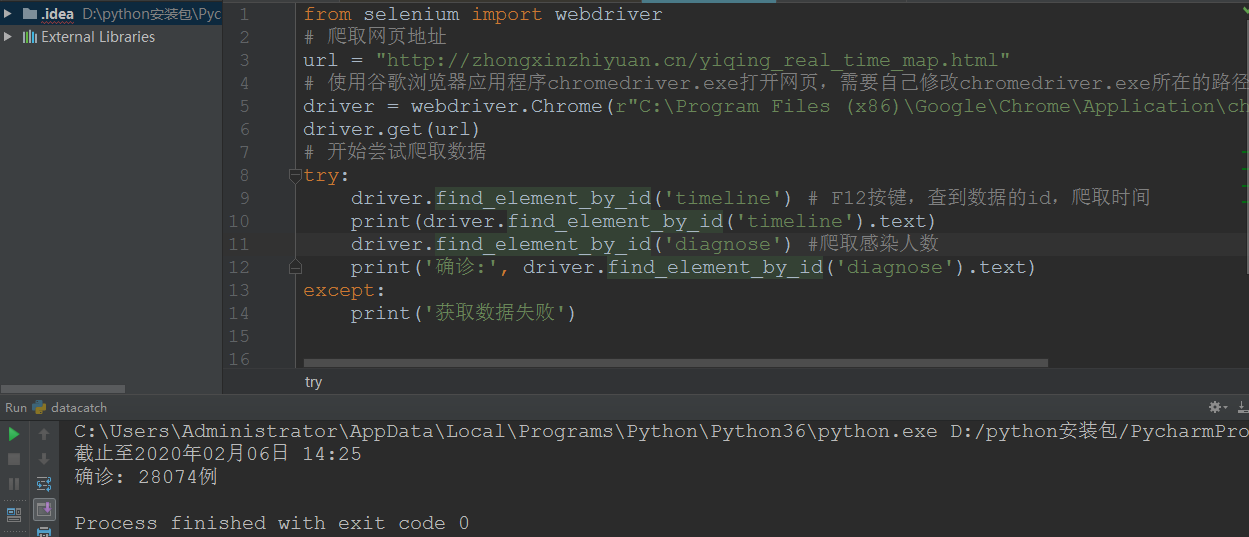Click line number 9 in the gutter
1249x537 pixels.
pos(244,198)
